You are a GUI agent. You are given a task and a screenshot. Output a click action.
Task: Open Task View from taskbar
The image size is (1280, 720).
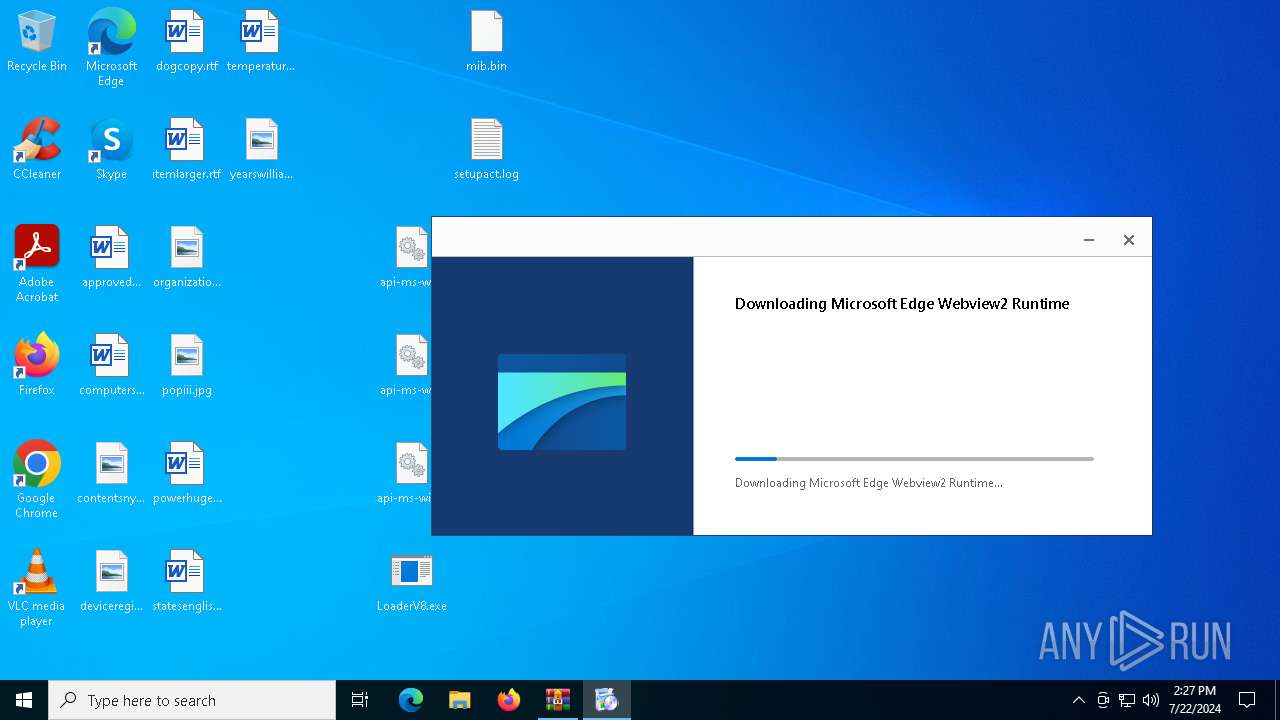(x=360, y=700)
